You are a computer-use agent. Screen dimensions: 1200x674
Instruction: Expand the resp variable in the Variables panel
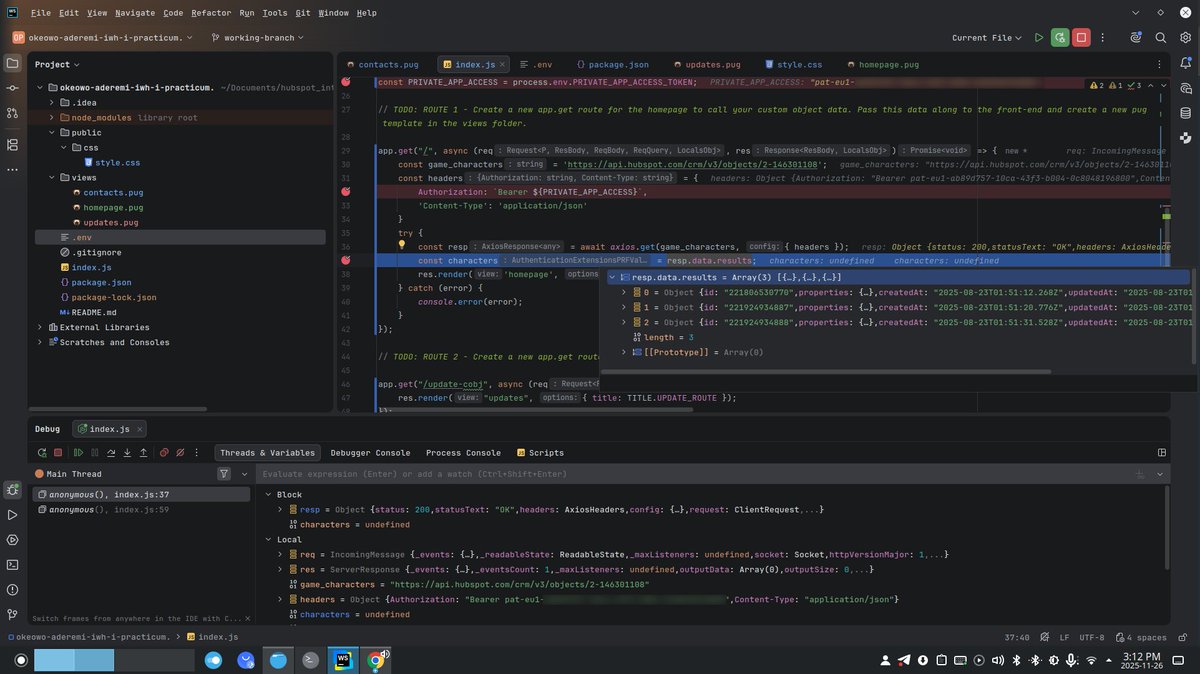pos(280,509)
